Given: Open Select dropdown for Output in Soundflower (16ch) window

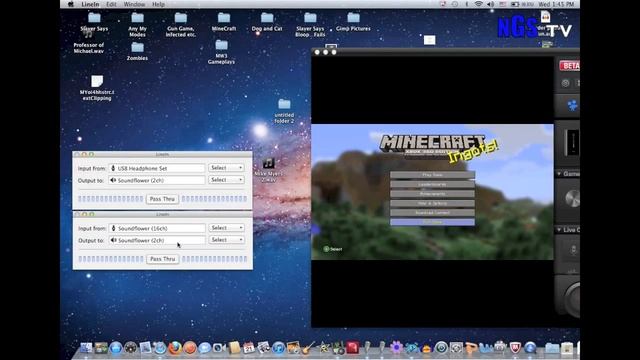Looking at the screenshot, I should click(227, 240).
